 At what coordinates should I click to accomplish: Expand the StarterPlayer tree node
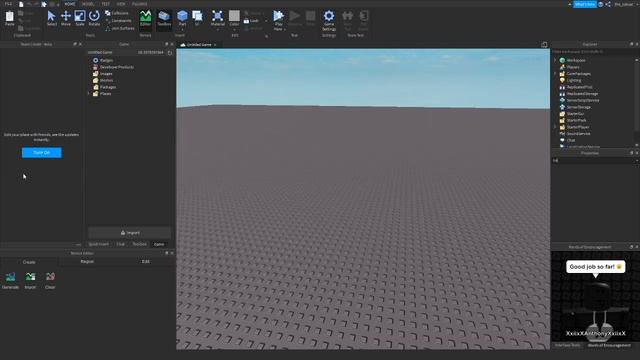[x=555, y=127]
